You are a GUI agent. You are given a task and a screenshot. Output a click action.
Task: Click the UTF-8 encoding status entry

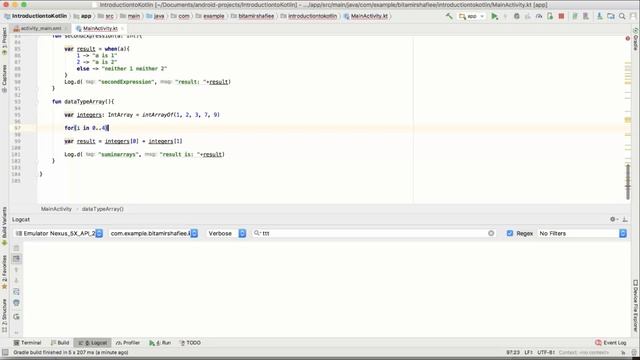(x=546, y=353)
